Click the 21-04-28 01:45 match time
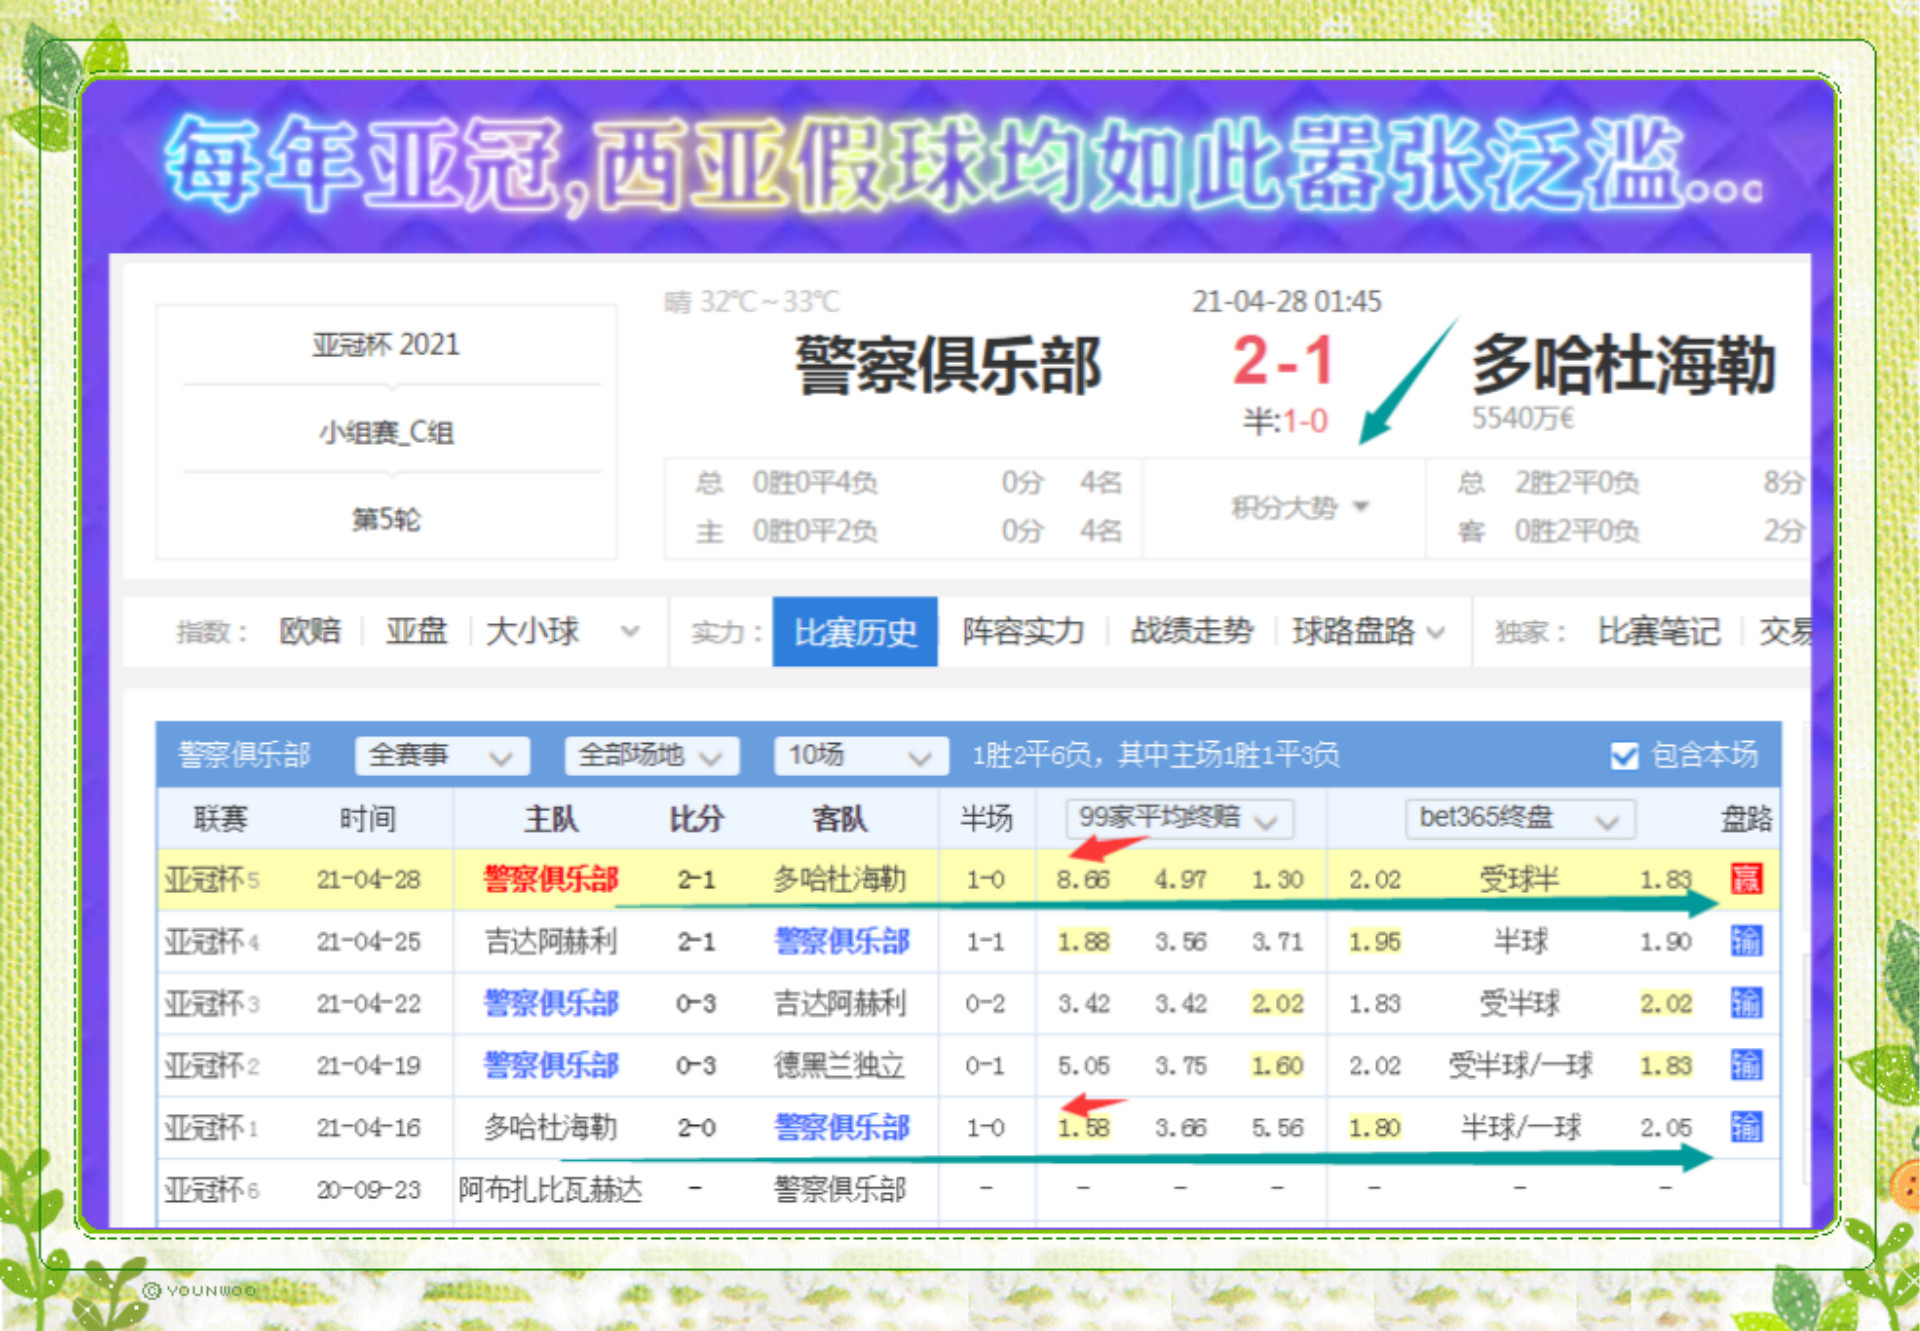1920x1331 pixels. tap(1286, 302)
